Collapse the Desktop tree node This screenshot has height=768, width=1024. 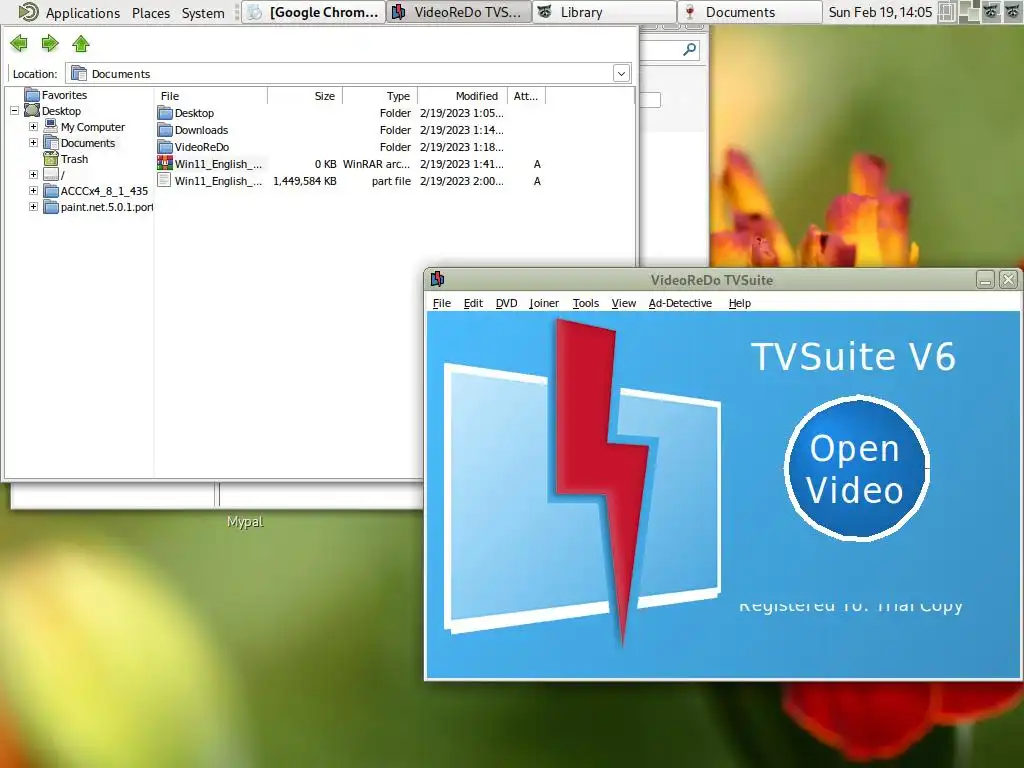pyautogui.click(x=14, y=111)
